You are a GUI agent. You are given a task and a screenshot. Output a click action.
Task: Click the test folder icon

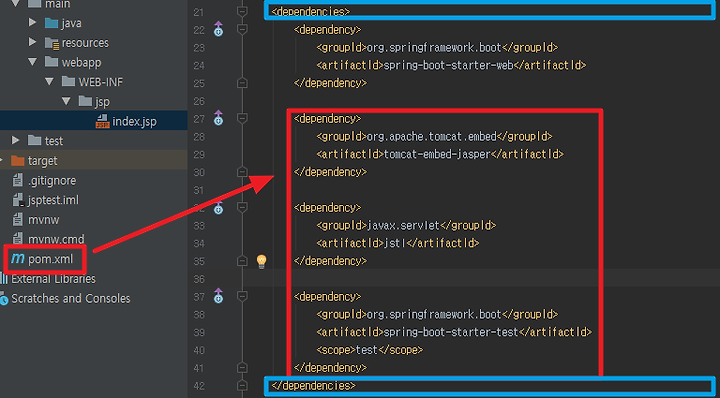coord(34,140)
